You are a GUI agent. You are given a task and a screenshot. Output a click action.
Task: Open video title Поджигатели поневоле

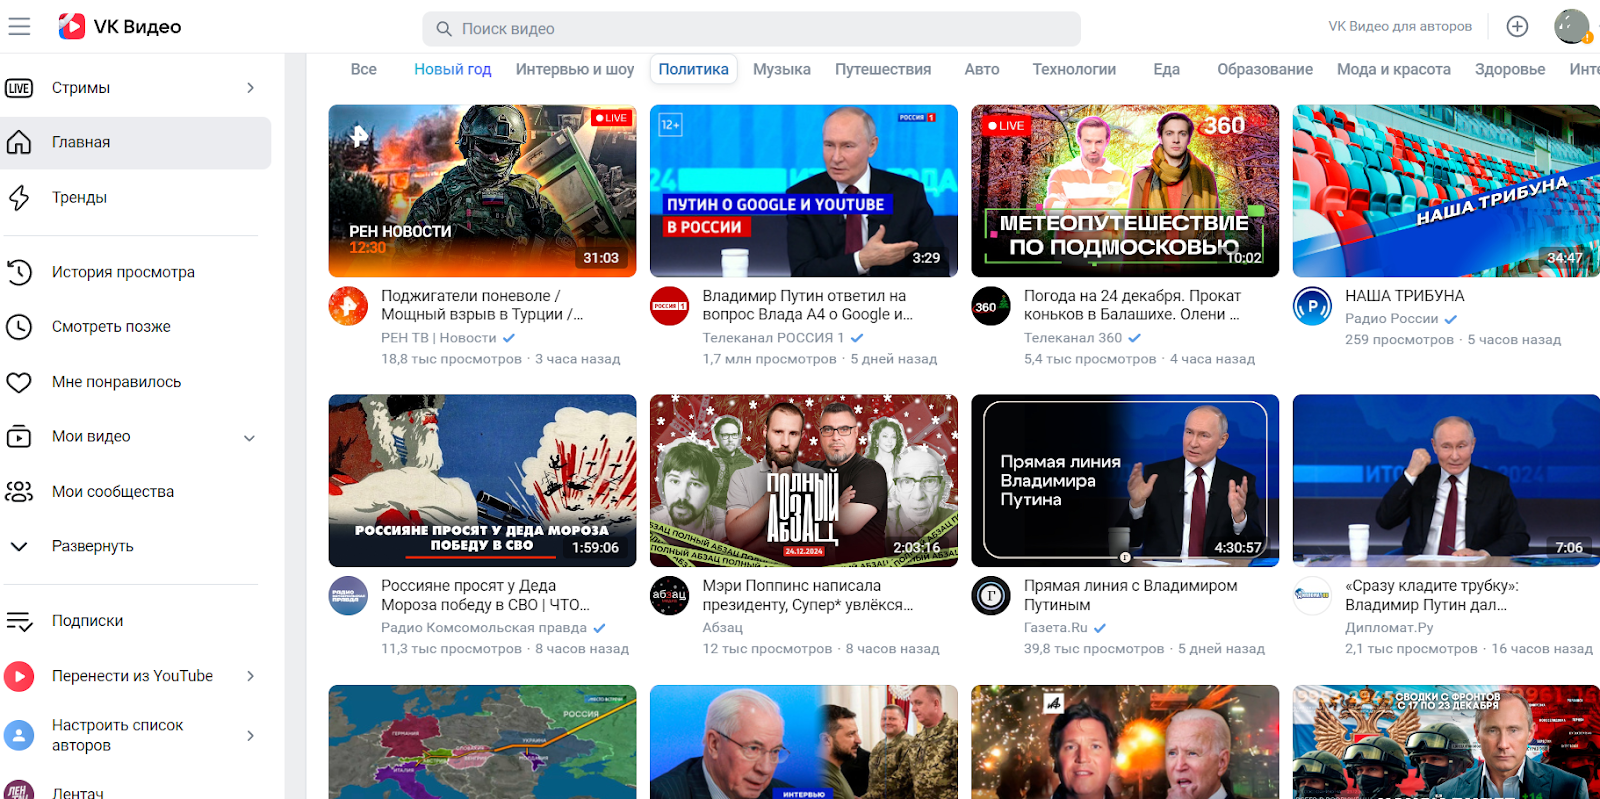(482, 305)
